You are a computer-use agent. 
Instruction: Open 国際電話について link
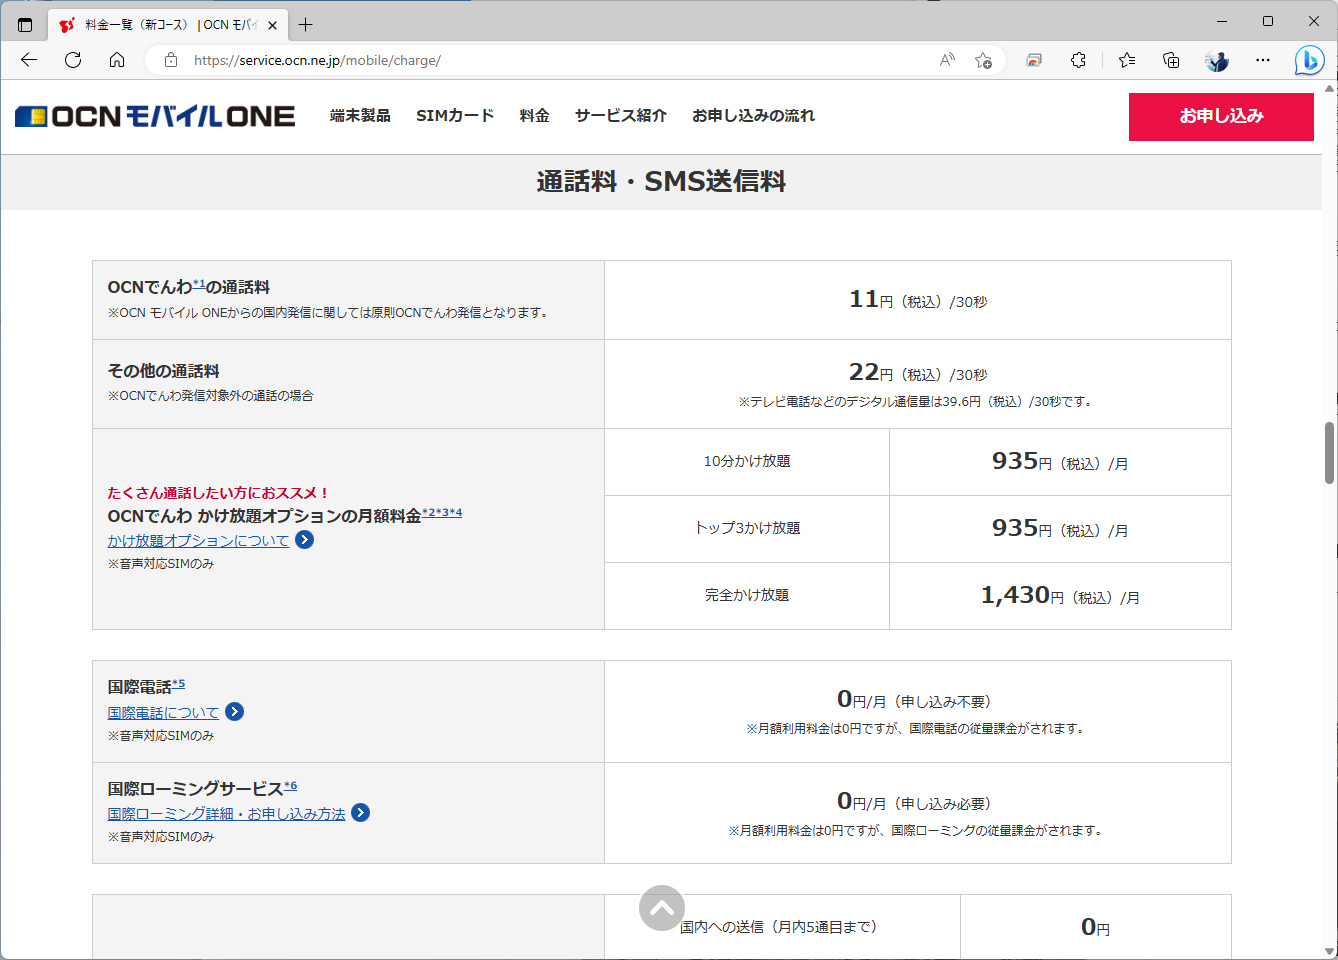[x=163, y=713]
